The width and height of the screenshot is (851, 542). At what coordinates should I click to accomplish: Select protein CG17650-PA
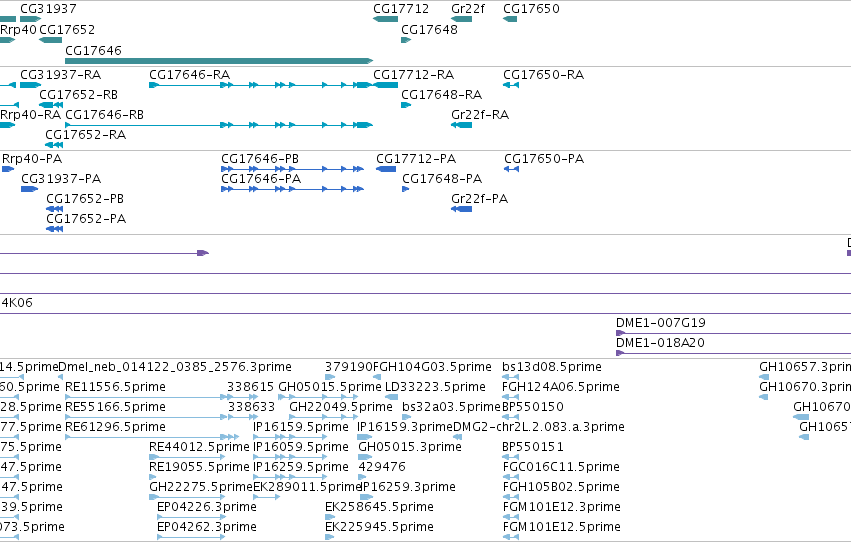(511, 169)
